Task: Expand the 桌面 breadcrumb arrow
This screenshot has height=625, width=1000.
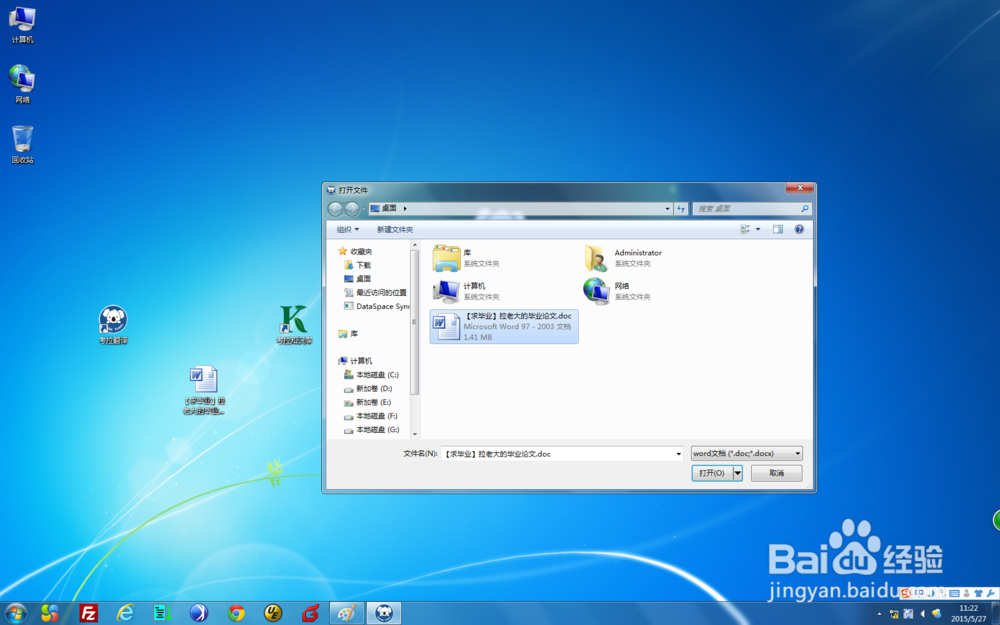Action: pos(405,209)
